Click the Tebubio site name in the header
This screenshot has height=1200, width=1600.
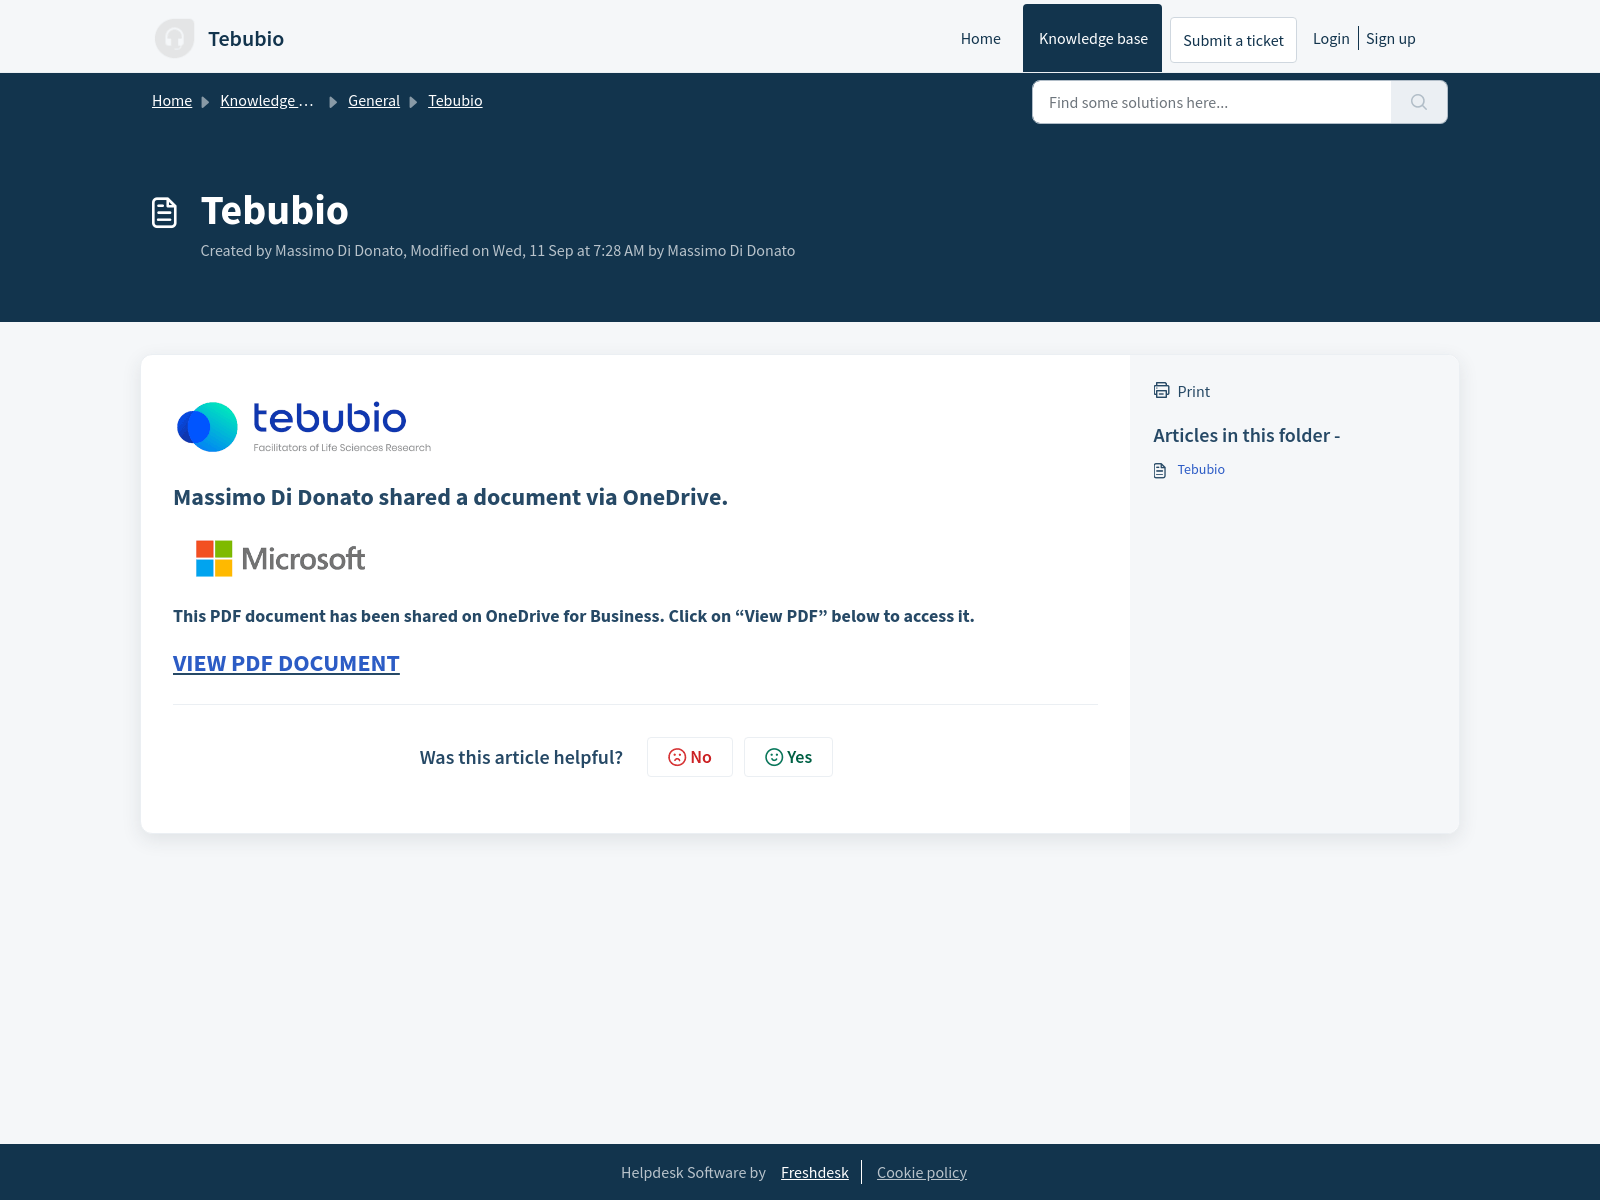[246, 38]
